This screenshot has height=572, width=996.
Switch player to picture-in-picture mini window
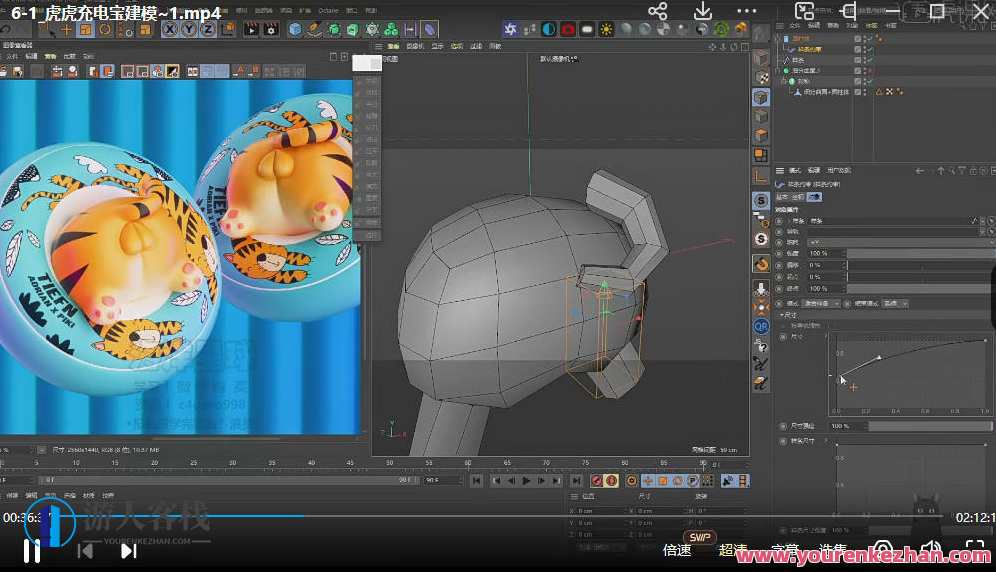point(804,11)
